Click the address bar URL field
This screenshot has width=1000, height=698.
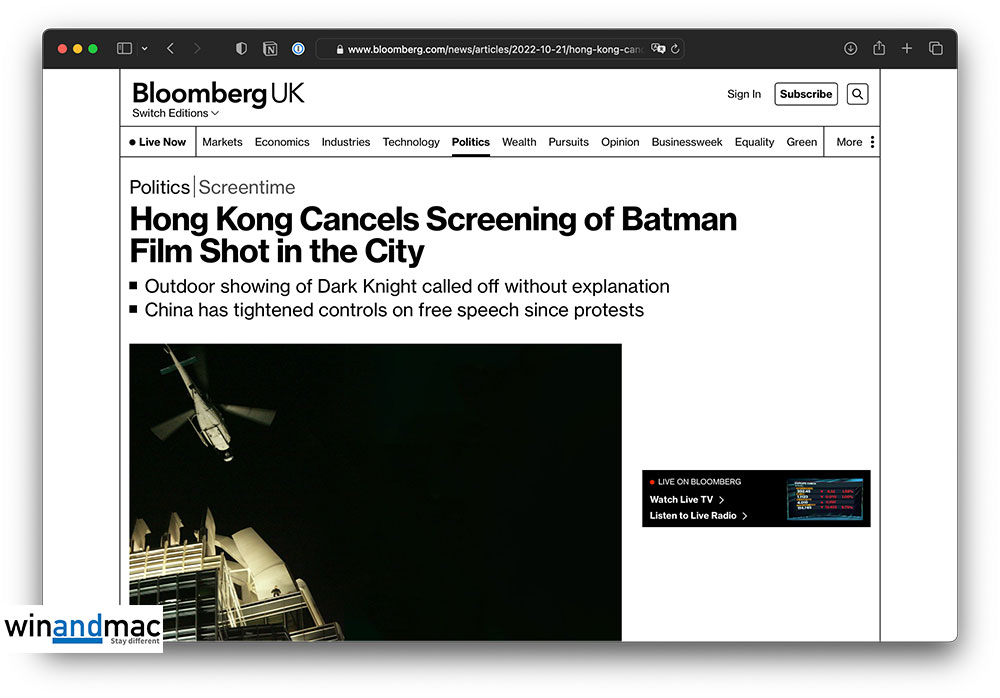494,49
